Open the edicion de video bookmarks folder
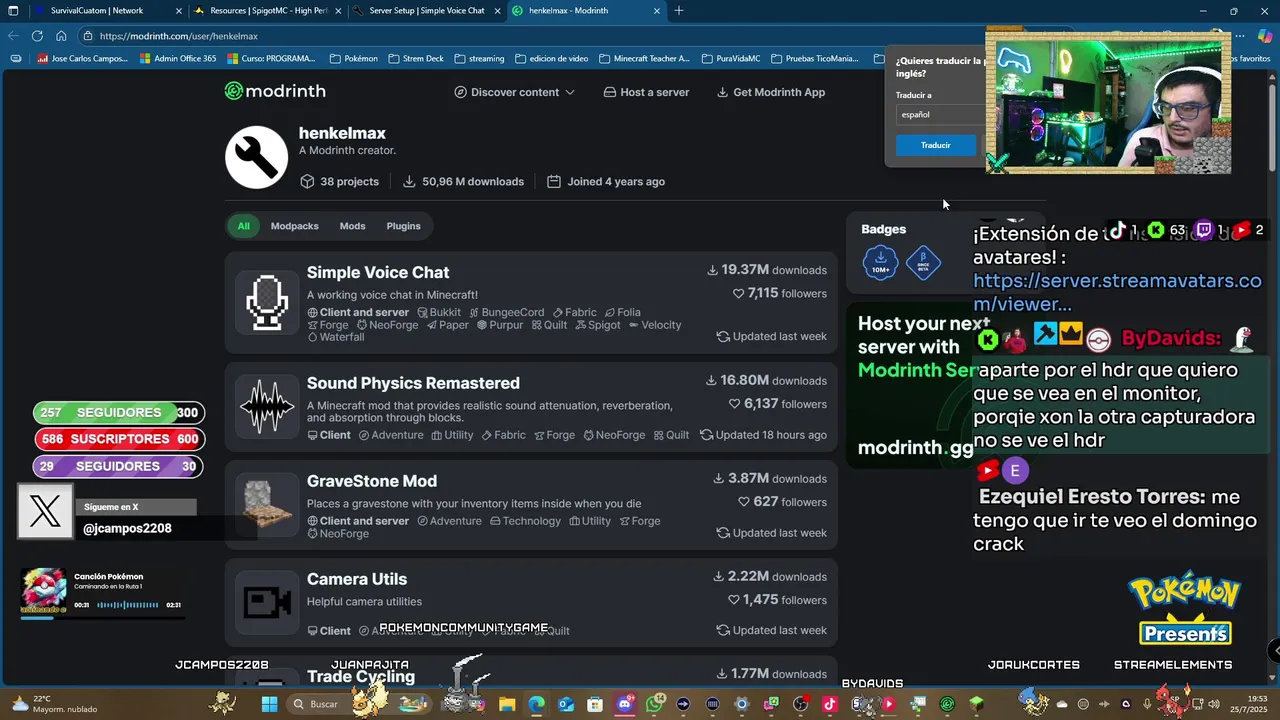The width and height of the screenshot is (1280, 720). (551, 59)
